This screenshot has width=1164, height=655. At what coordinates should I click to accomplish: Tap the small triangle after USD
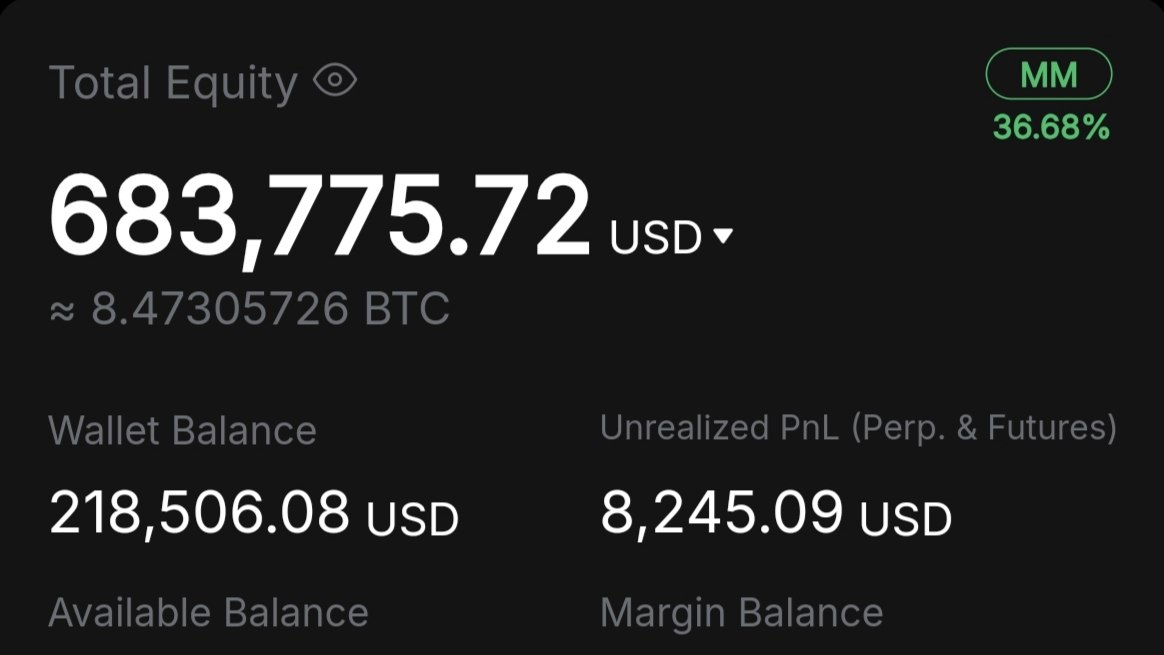click(723, 235)
